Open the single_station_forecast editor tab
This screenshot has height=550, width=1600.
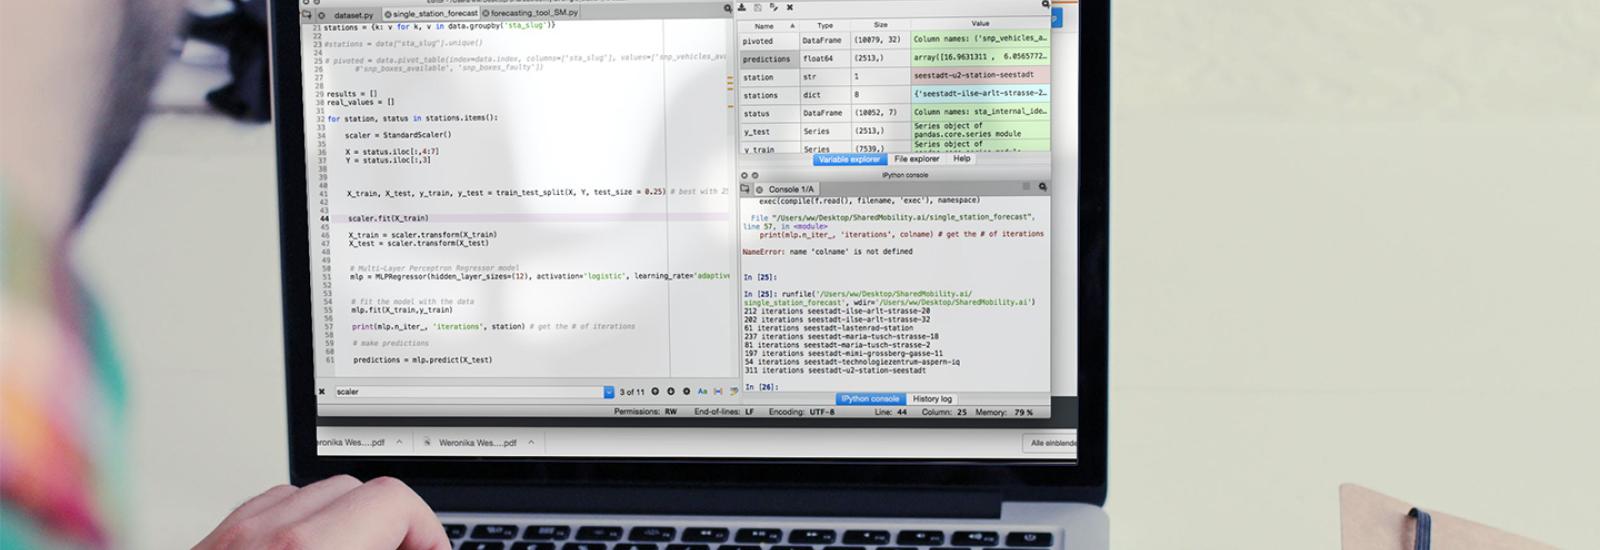(x=430, y=14)
